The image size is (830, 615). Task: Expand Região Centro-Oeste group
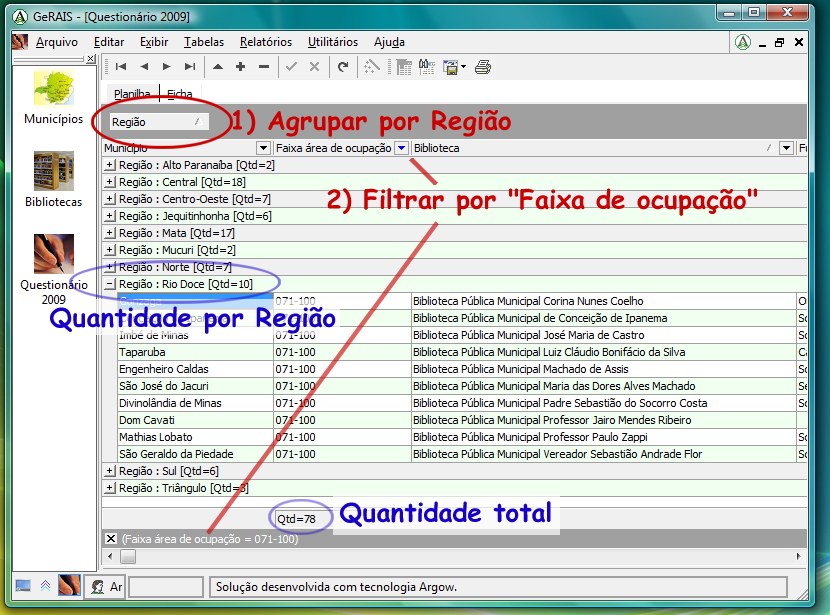109,198
